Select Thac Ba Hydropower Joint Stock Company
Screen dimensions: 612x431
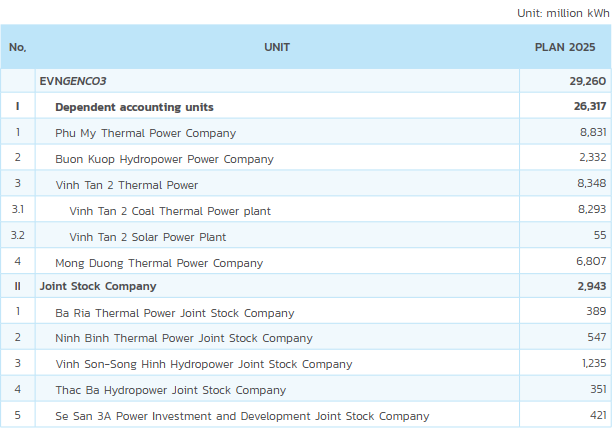[x=171, y=390]
